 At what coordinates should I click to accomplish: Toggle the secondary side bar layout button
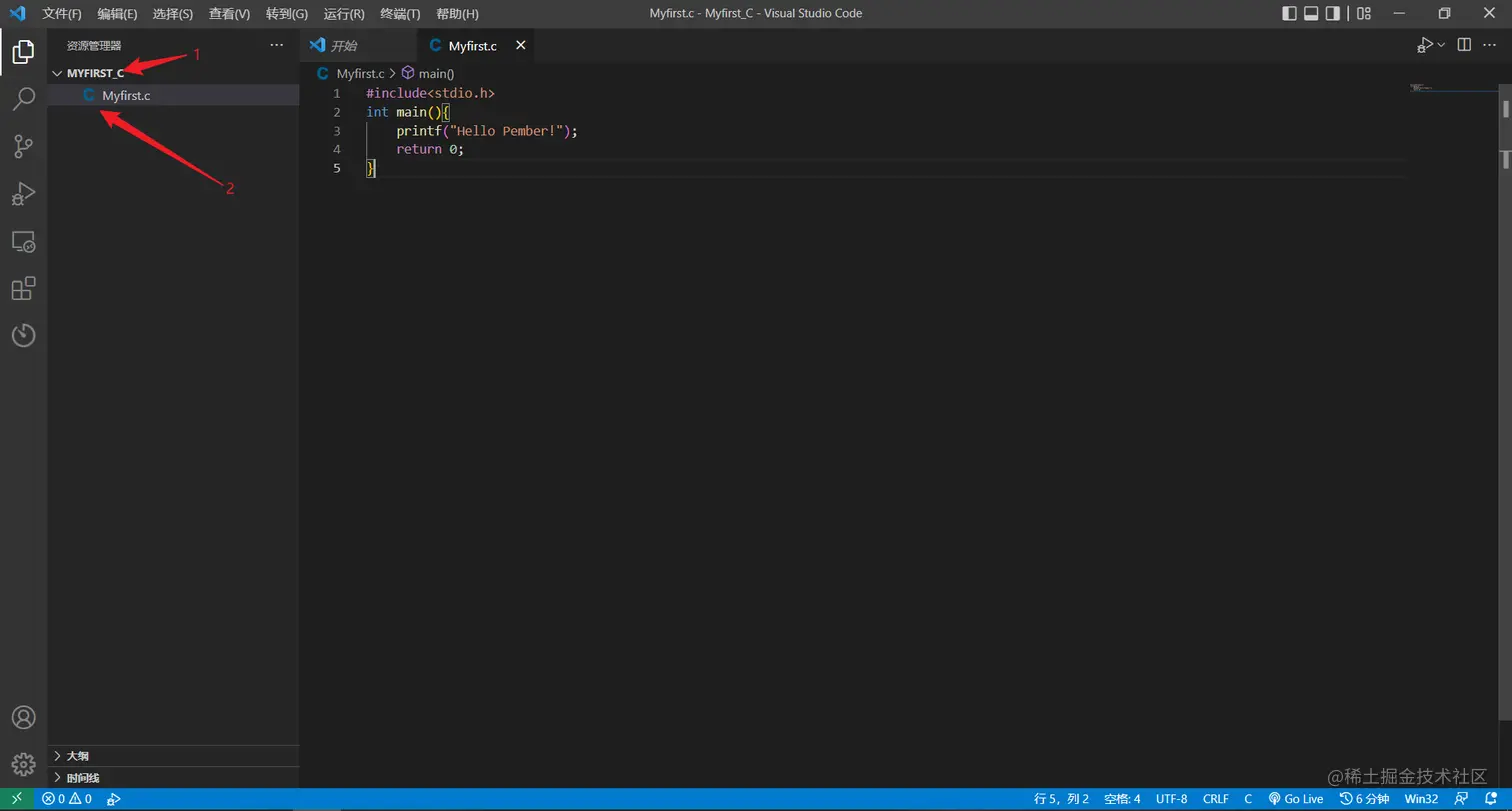tap(1333, 14)
